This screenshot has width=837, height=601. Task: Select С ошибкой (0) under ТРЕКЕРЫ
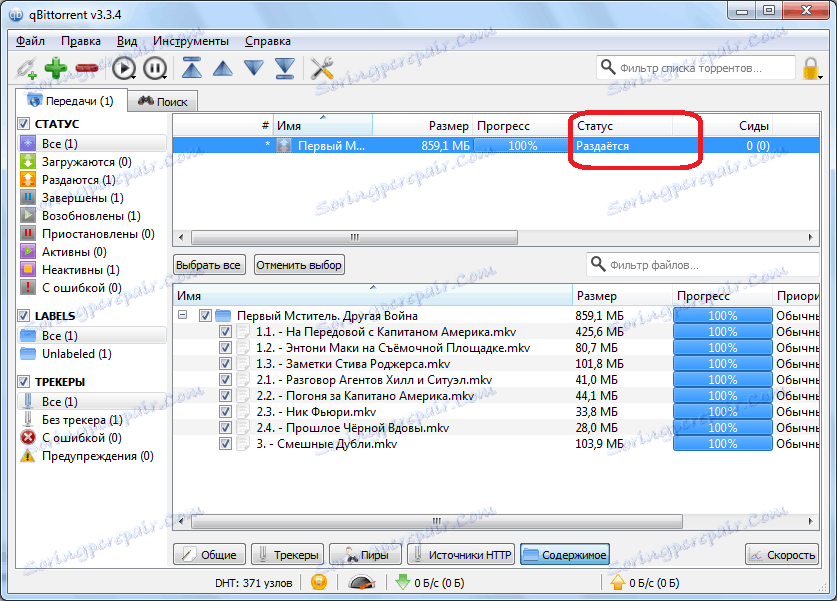(92, 438)
